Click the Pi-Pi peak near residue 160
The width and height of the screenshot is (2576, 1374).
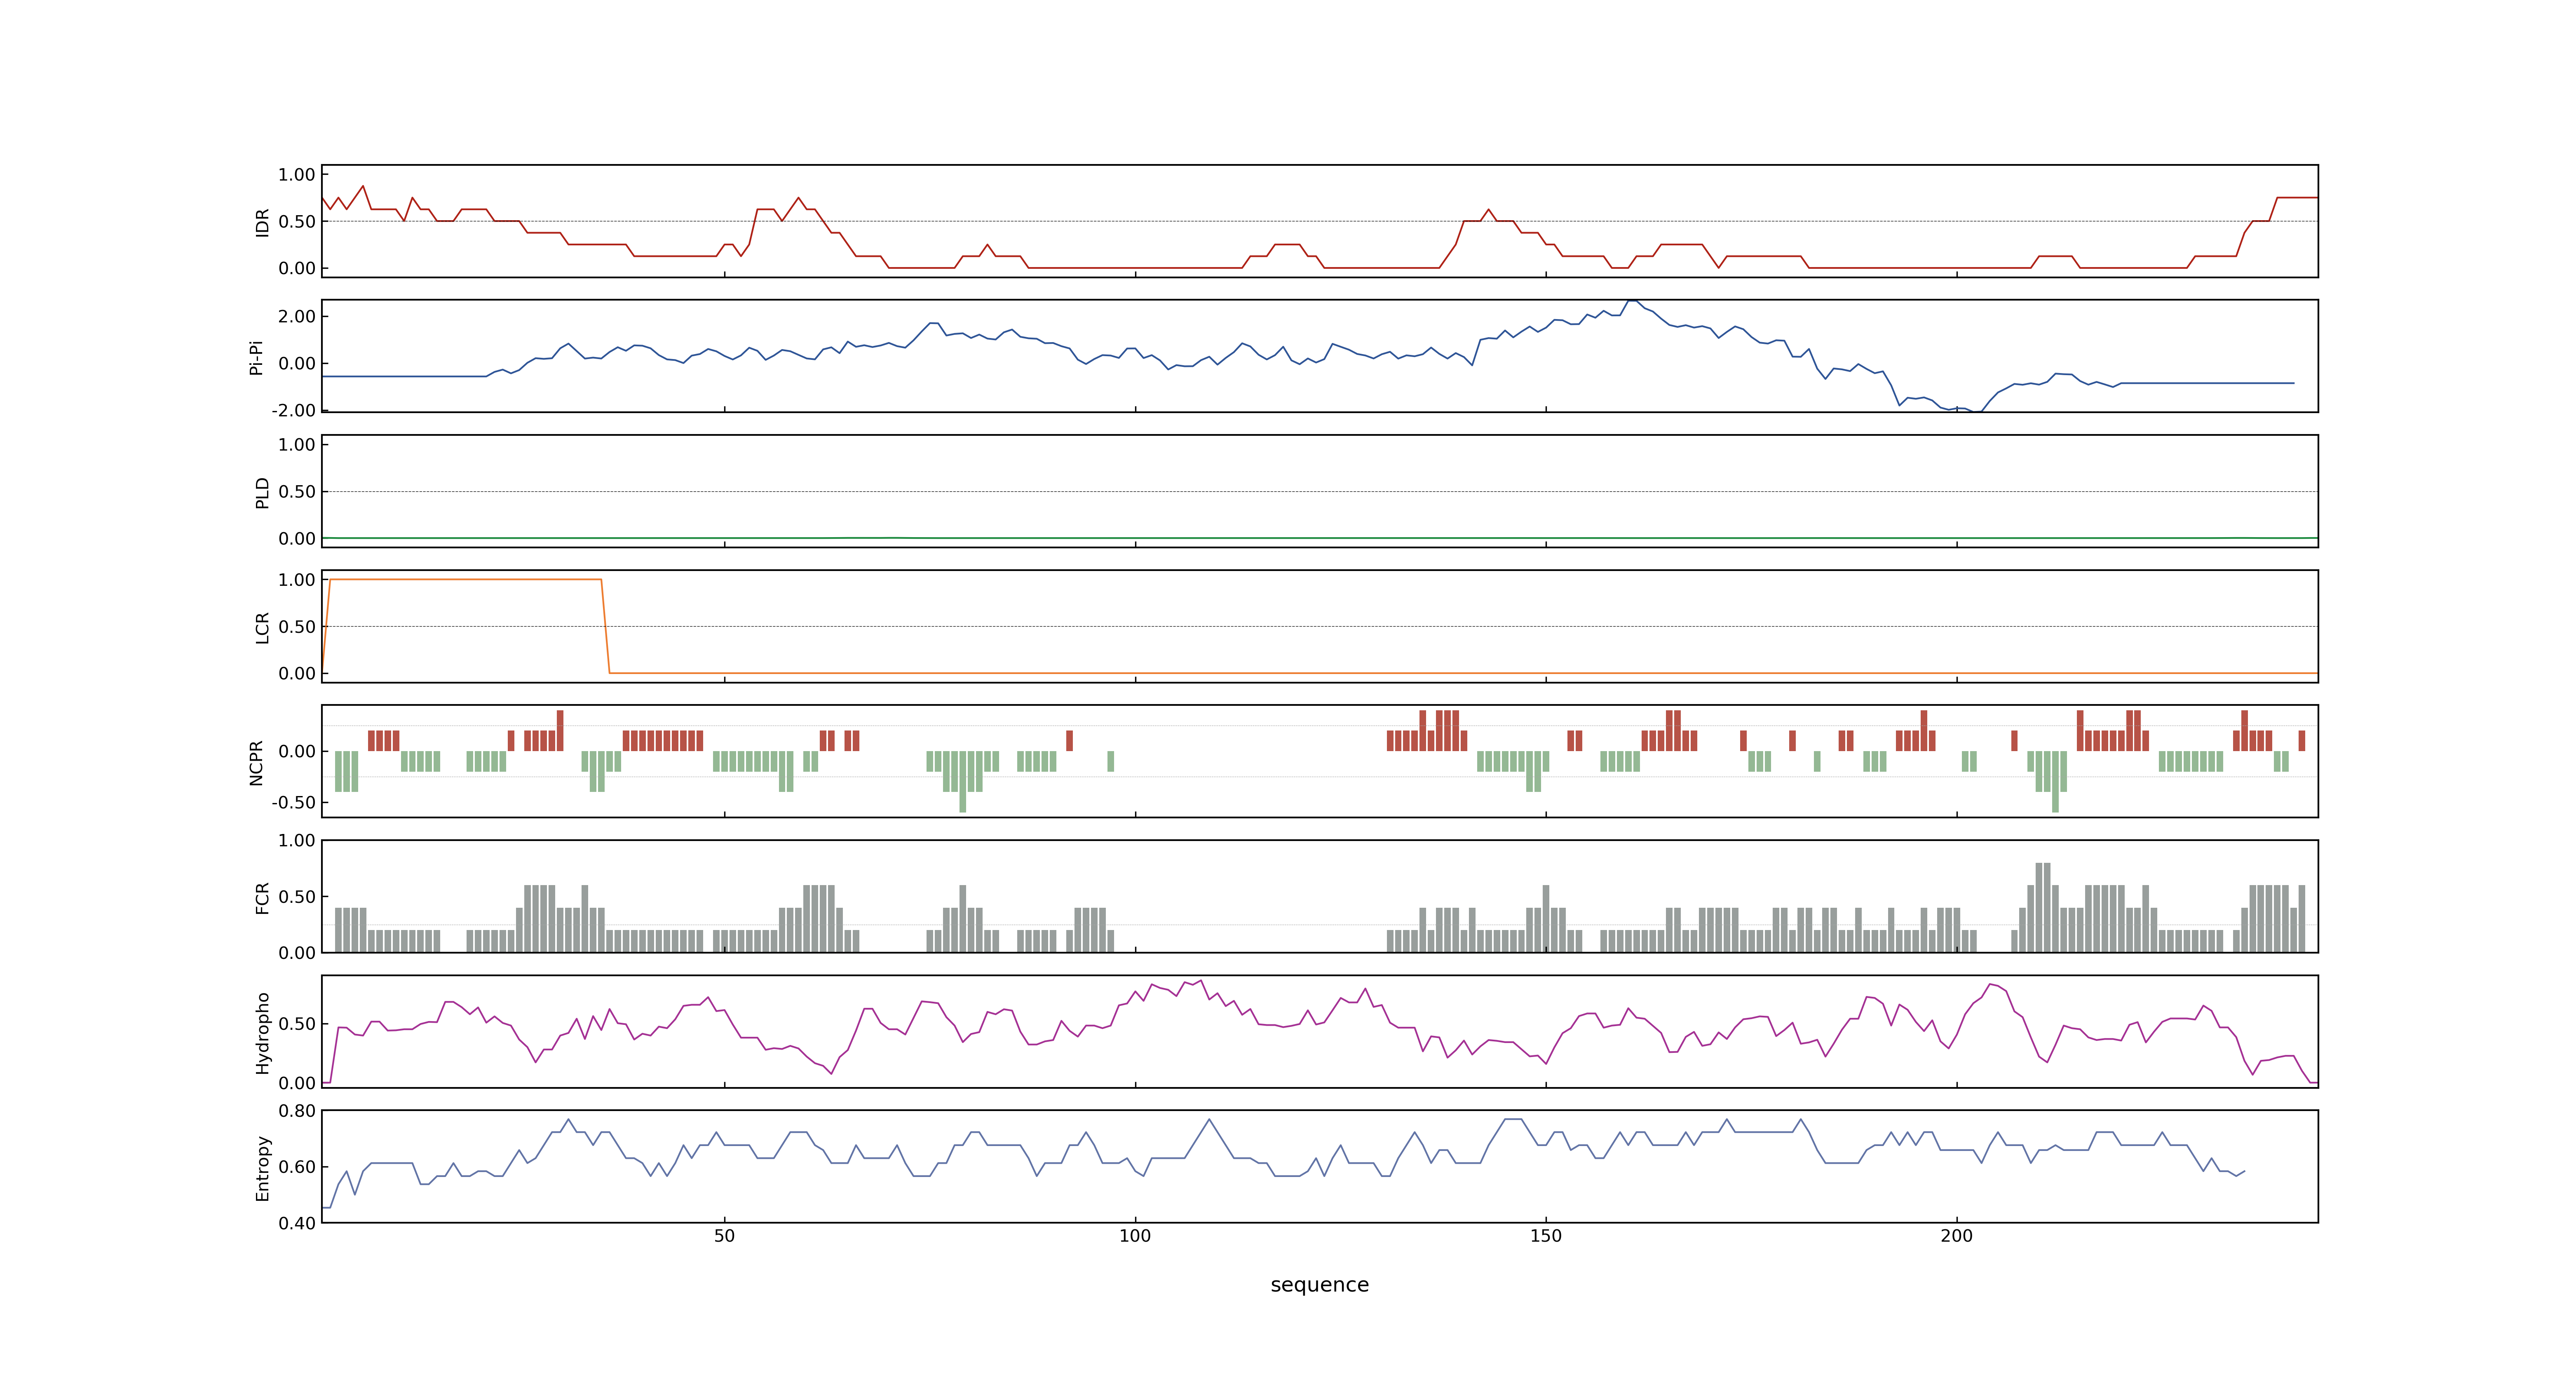click(x=1632, y=301)
